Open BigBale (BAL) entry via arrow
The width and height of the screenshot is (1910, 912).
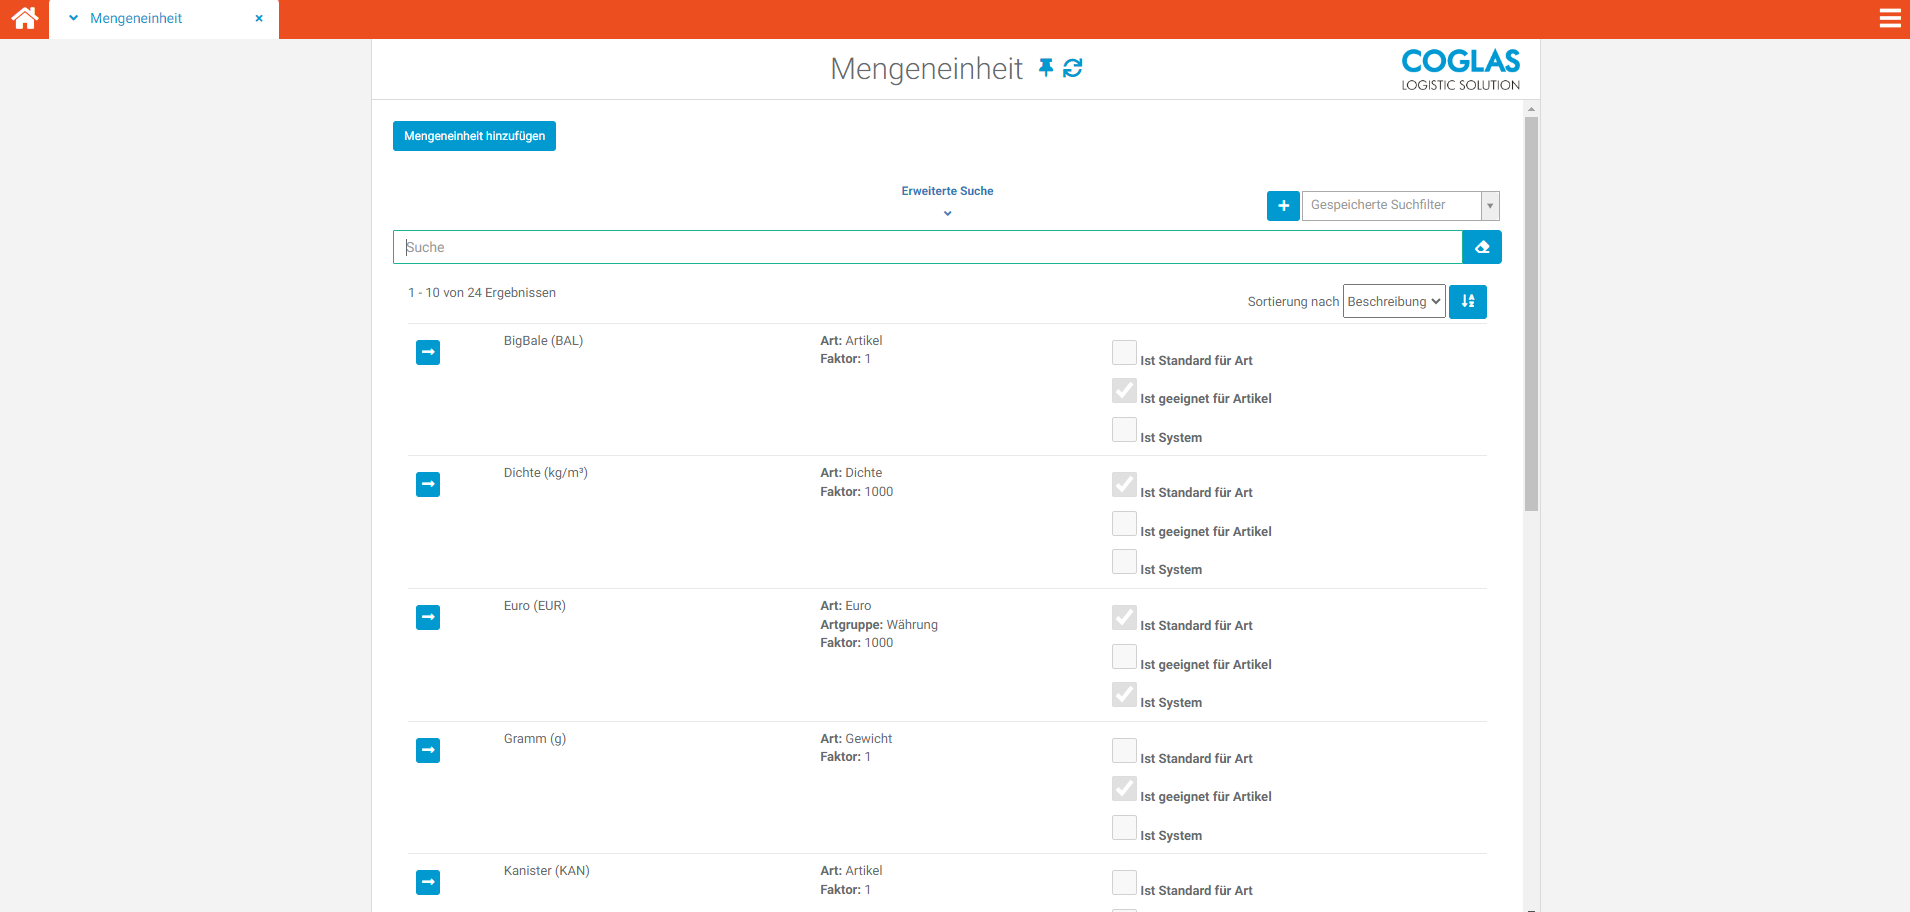[x=428, y=352]
